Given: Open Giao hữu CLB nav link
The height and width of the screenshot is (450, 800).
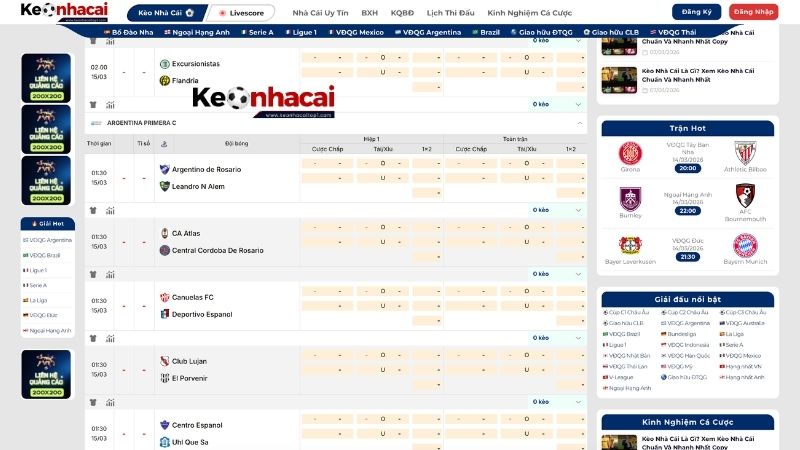Looking at the screenshot, I should 611,32.
